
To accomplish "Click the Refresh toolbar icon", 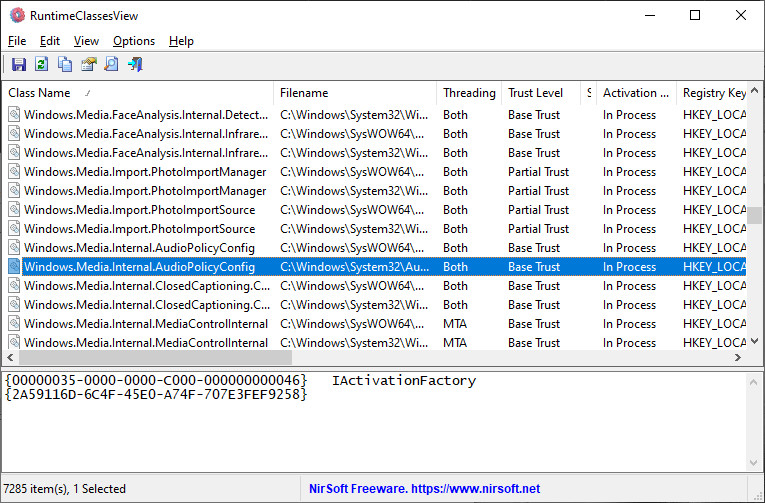I will pos(41,64).
